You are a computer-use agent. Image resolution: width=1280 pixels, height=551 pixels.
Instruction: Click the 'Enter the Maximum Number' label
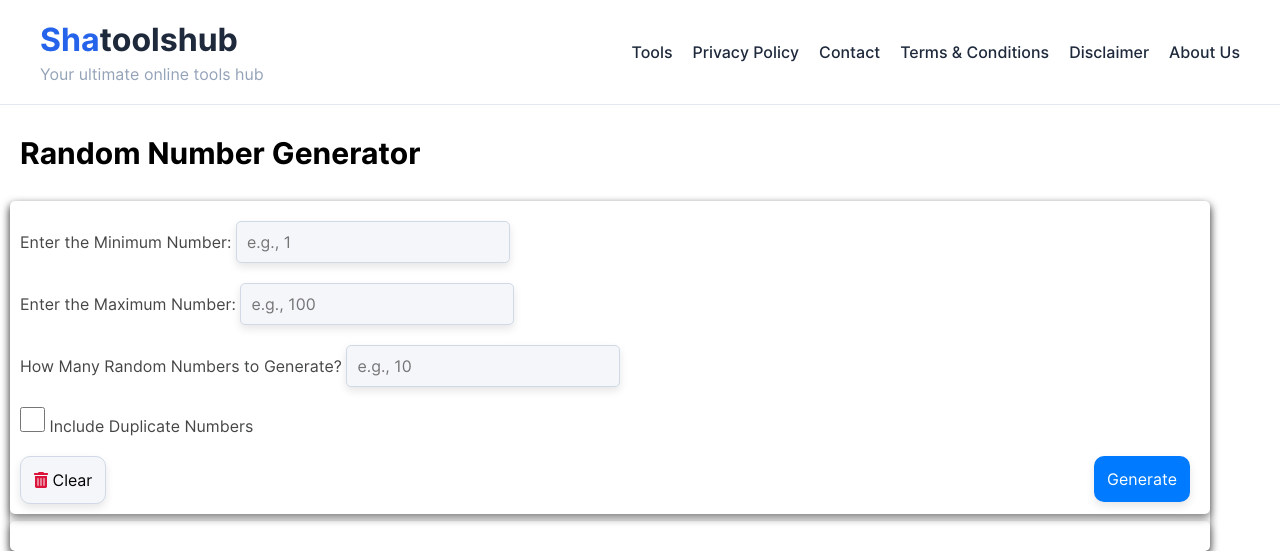click(128, 304)
